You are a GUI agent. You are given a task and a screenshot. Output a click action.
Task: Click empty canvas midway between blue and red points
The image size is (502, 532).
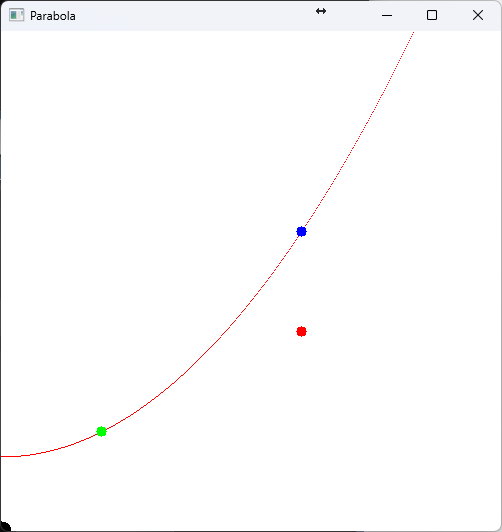(301, 282)
